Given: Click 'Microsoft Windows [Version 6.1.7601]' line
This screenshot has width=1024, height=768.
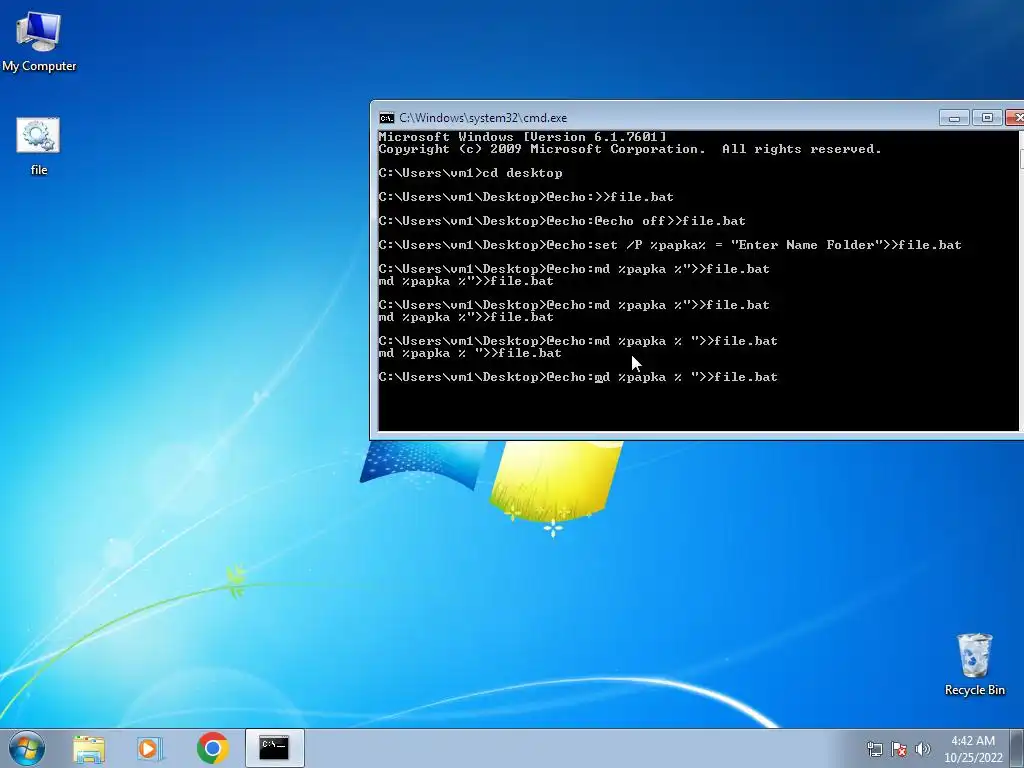Looking at the screenshot, I should (x=522, y=136).
